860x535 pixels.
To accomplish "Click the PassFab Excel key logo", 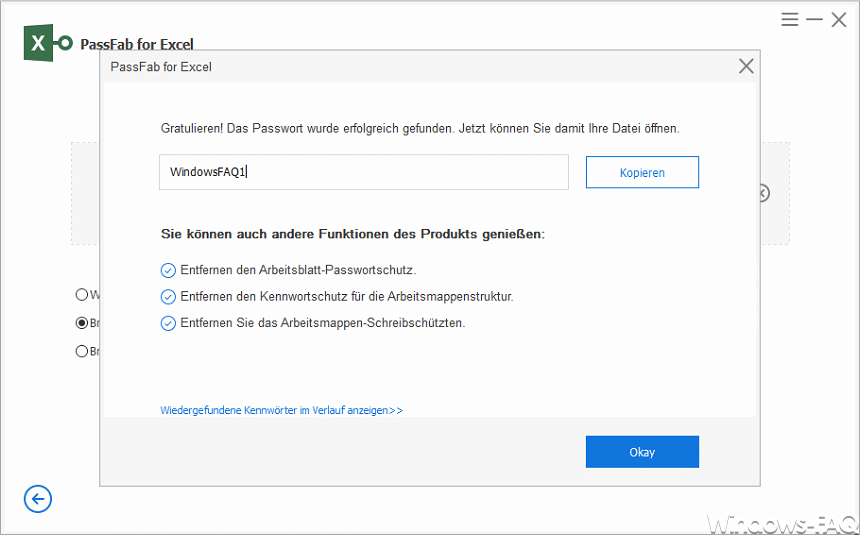I will click(x=48, y=43).
